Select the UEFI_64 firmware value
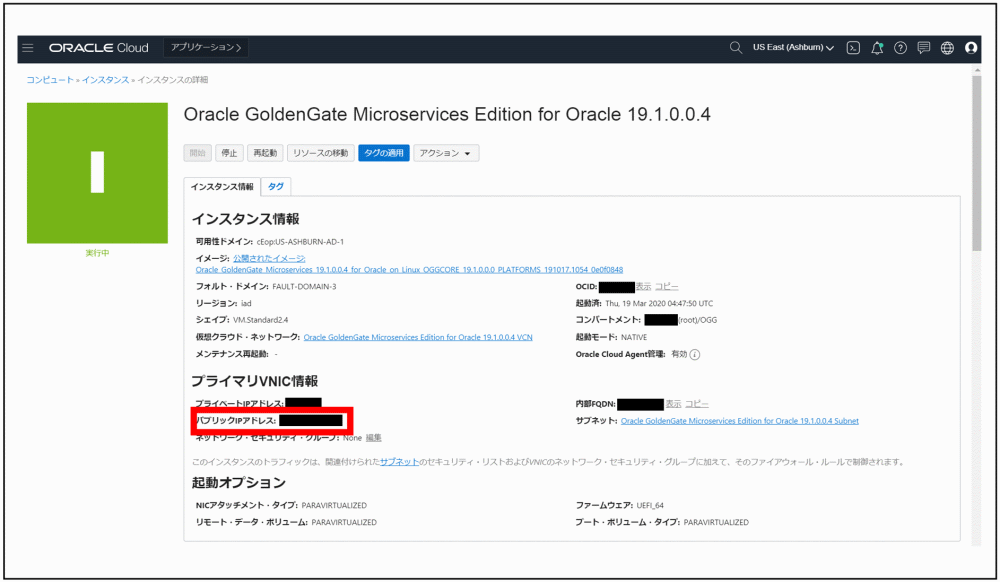Image resolution: width=1000 pixels, height=582 pixels. (x=650, y=506)
